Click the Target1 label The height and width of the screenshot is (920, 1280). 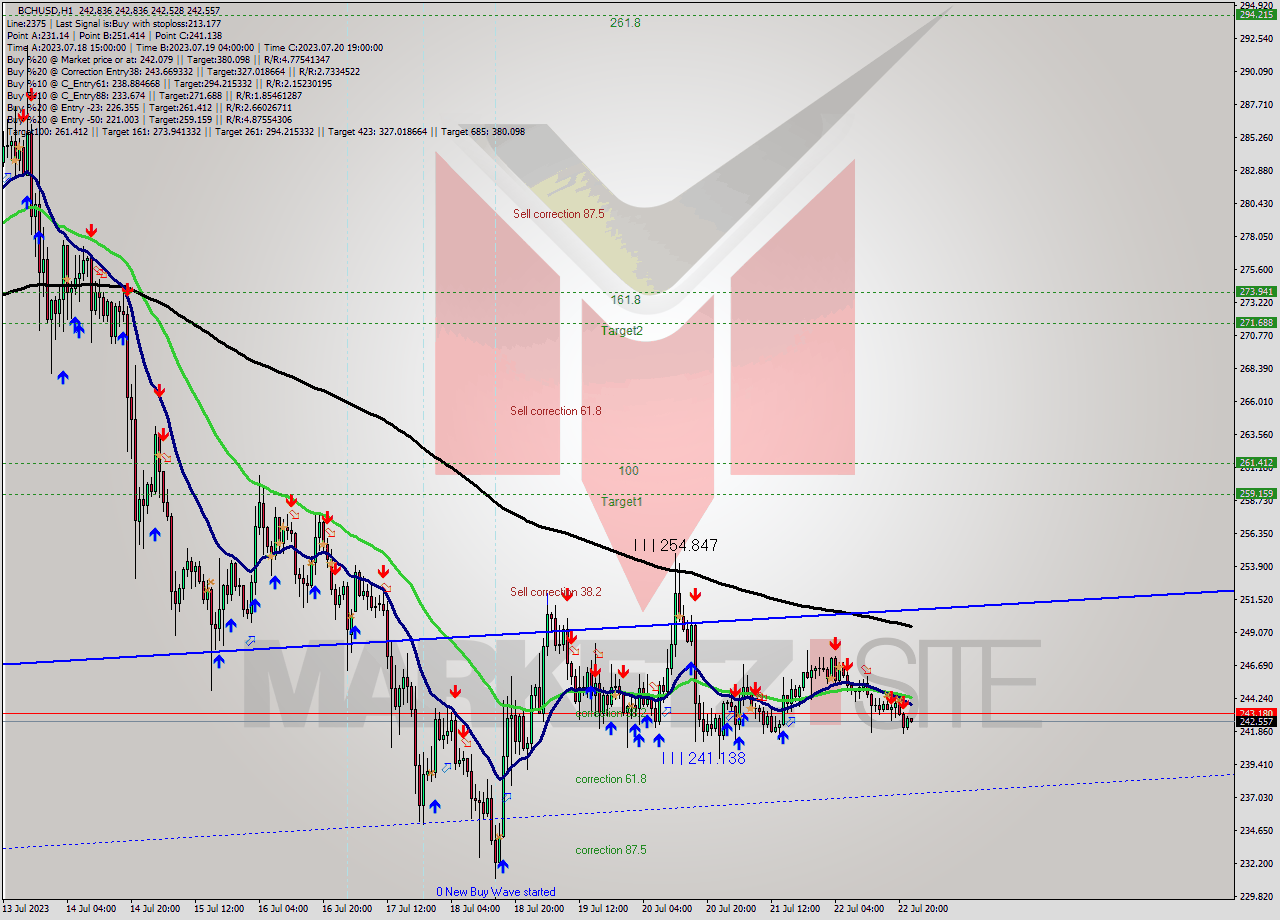point(622,501)
